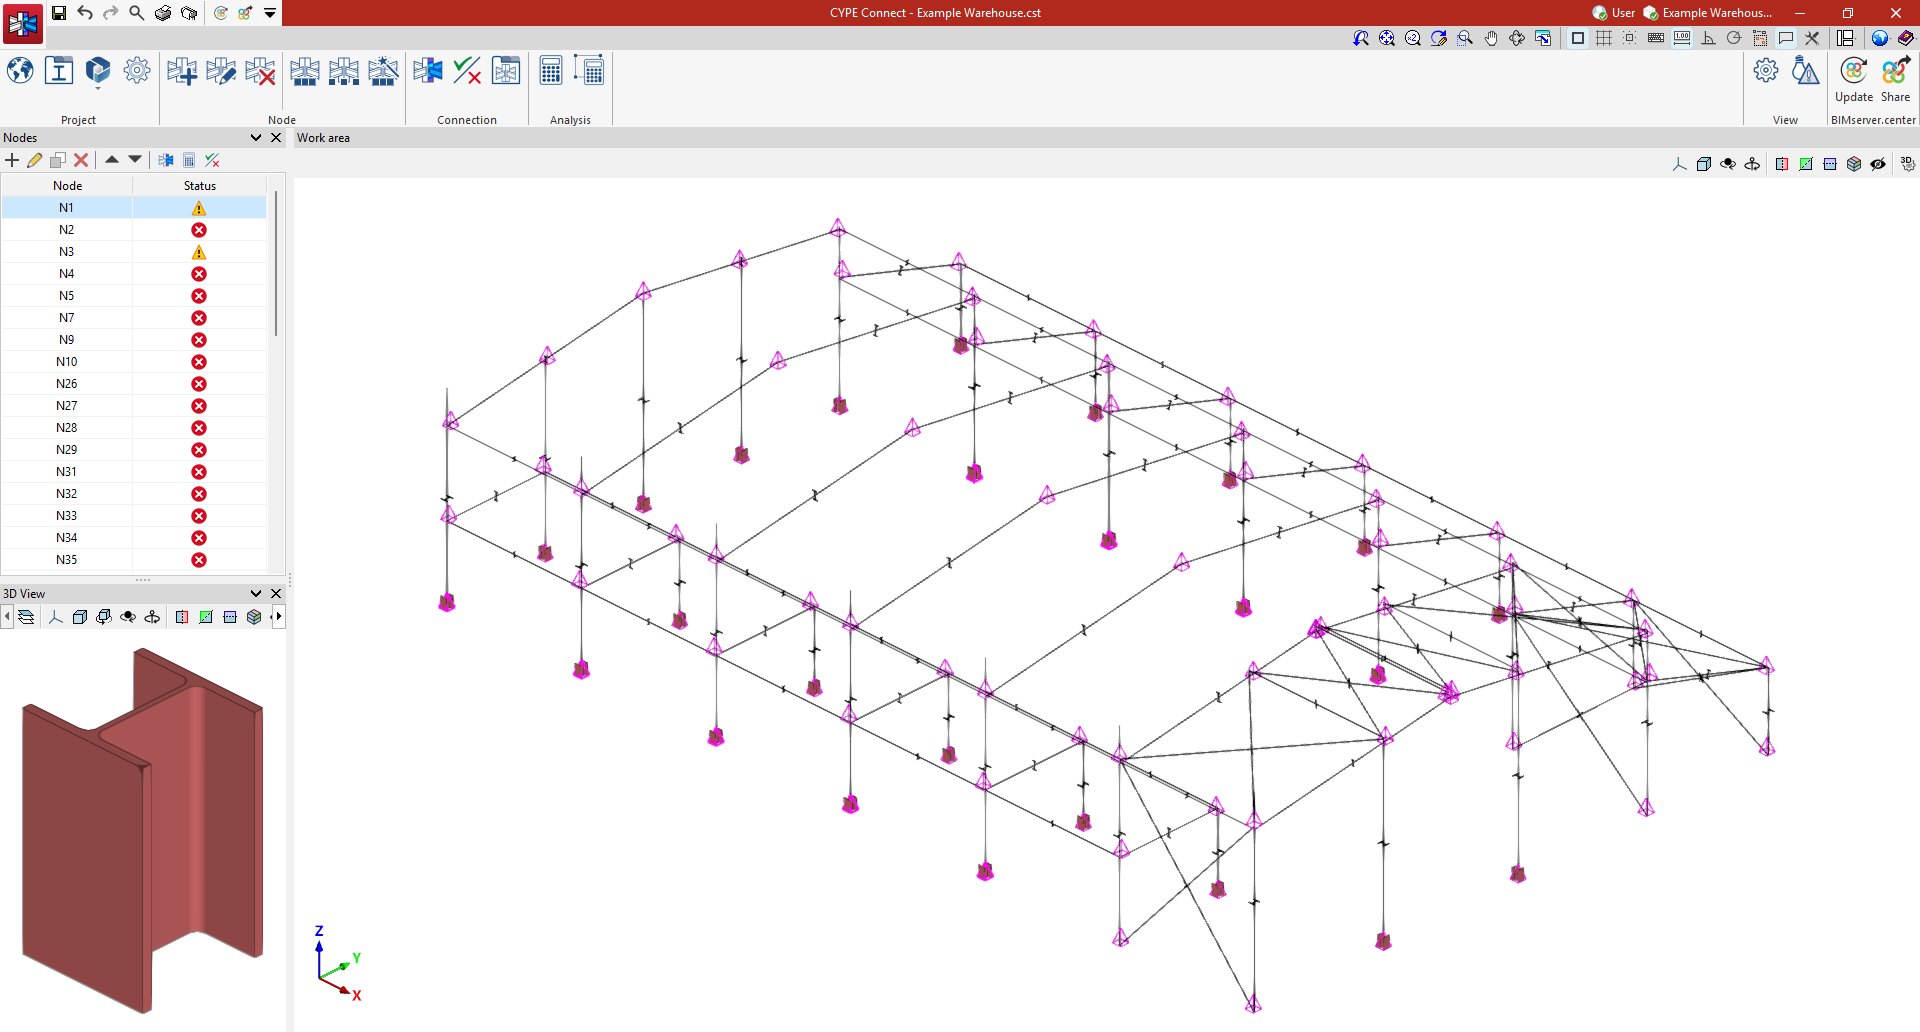Open general settings gear in Project group

pyautogui.click(x=137, y=72)
